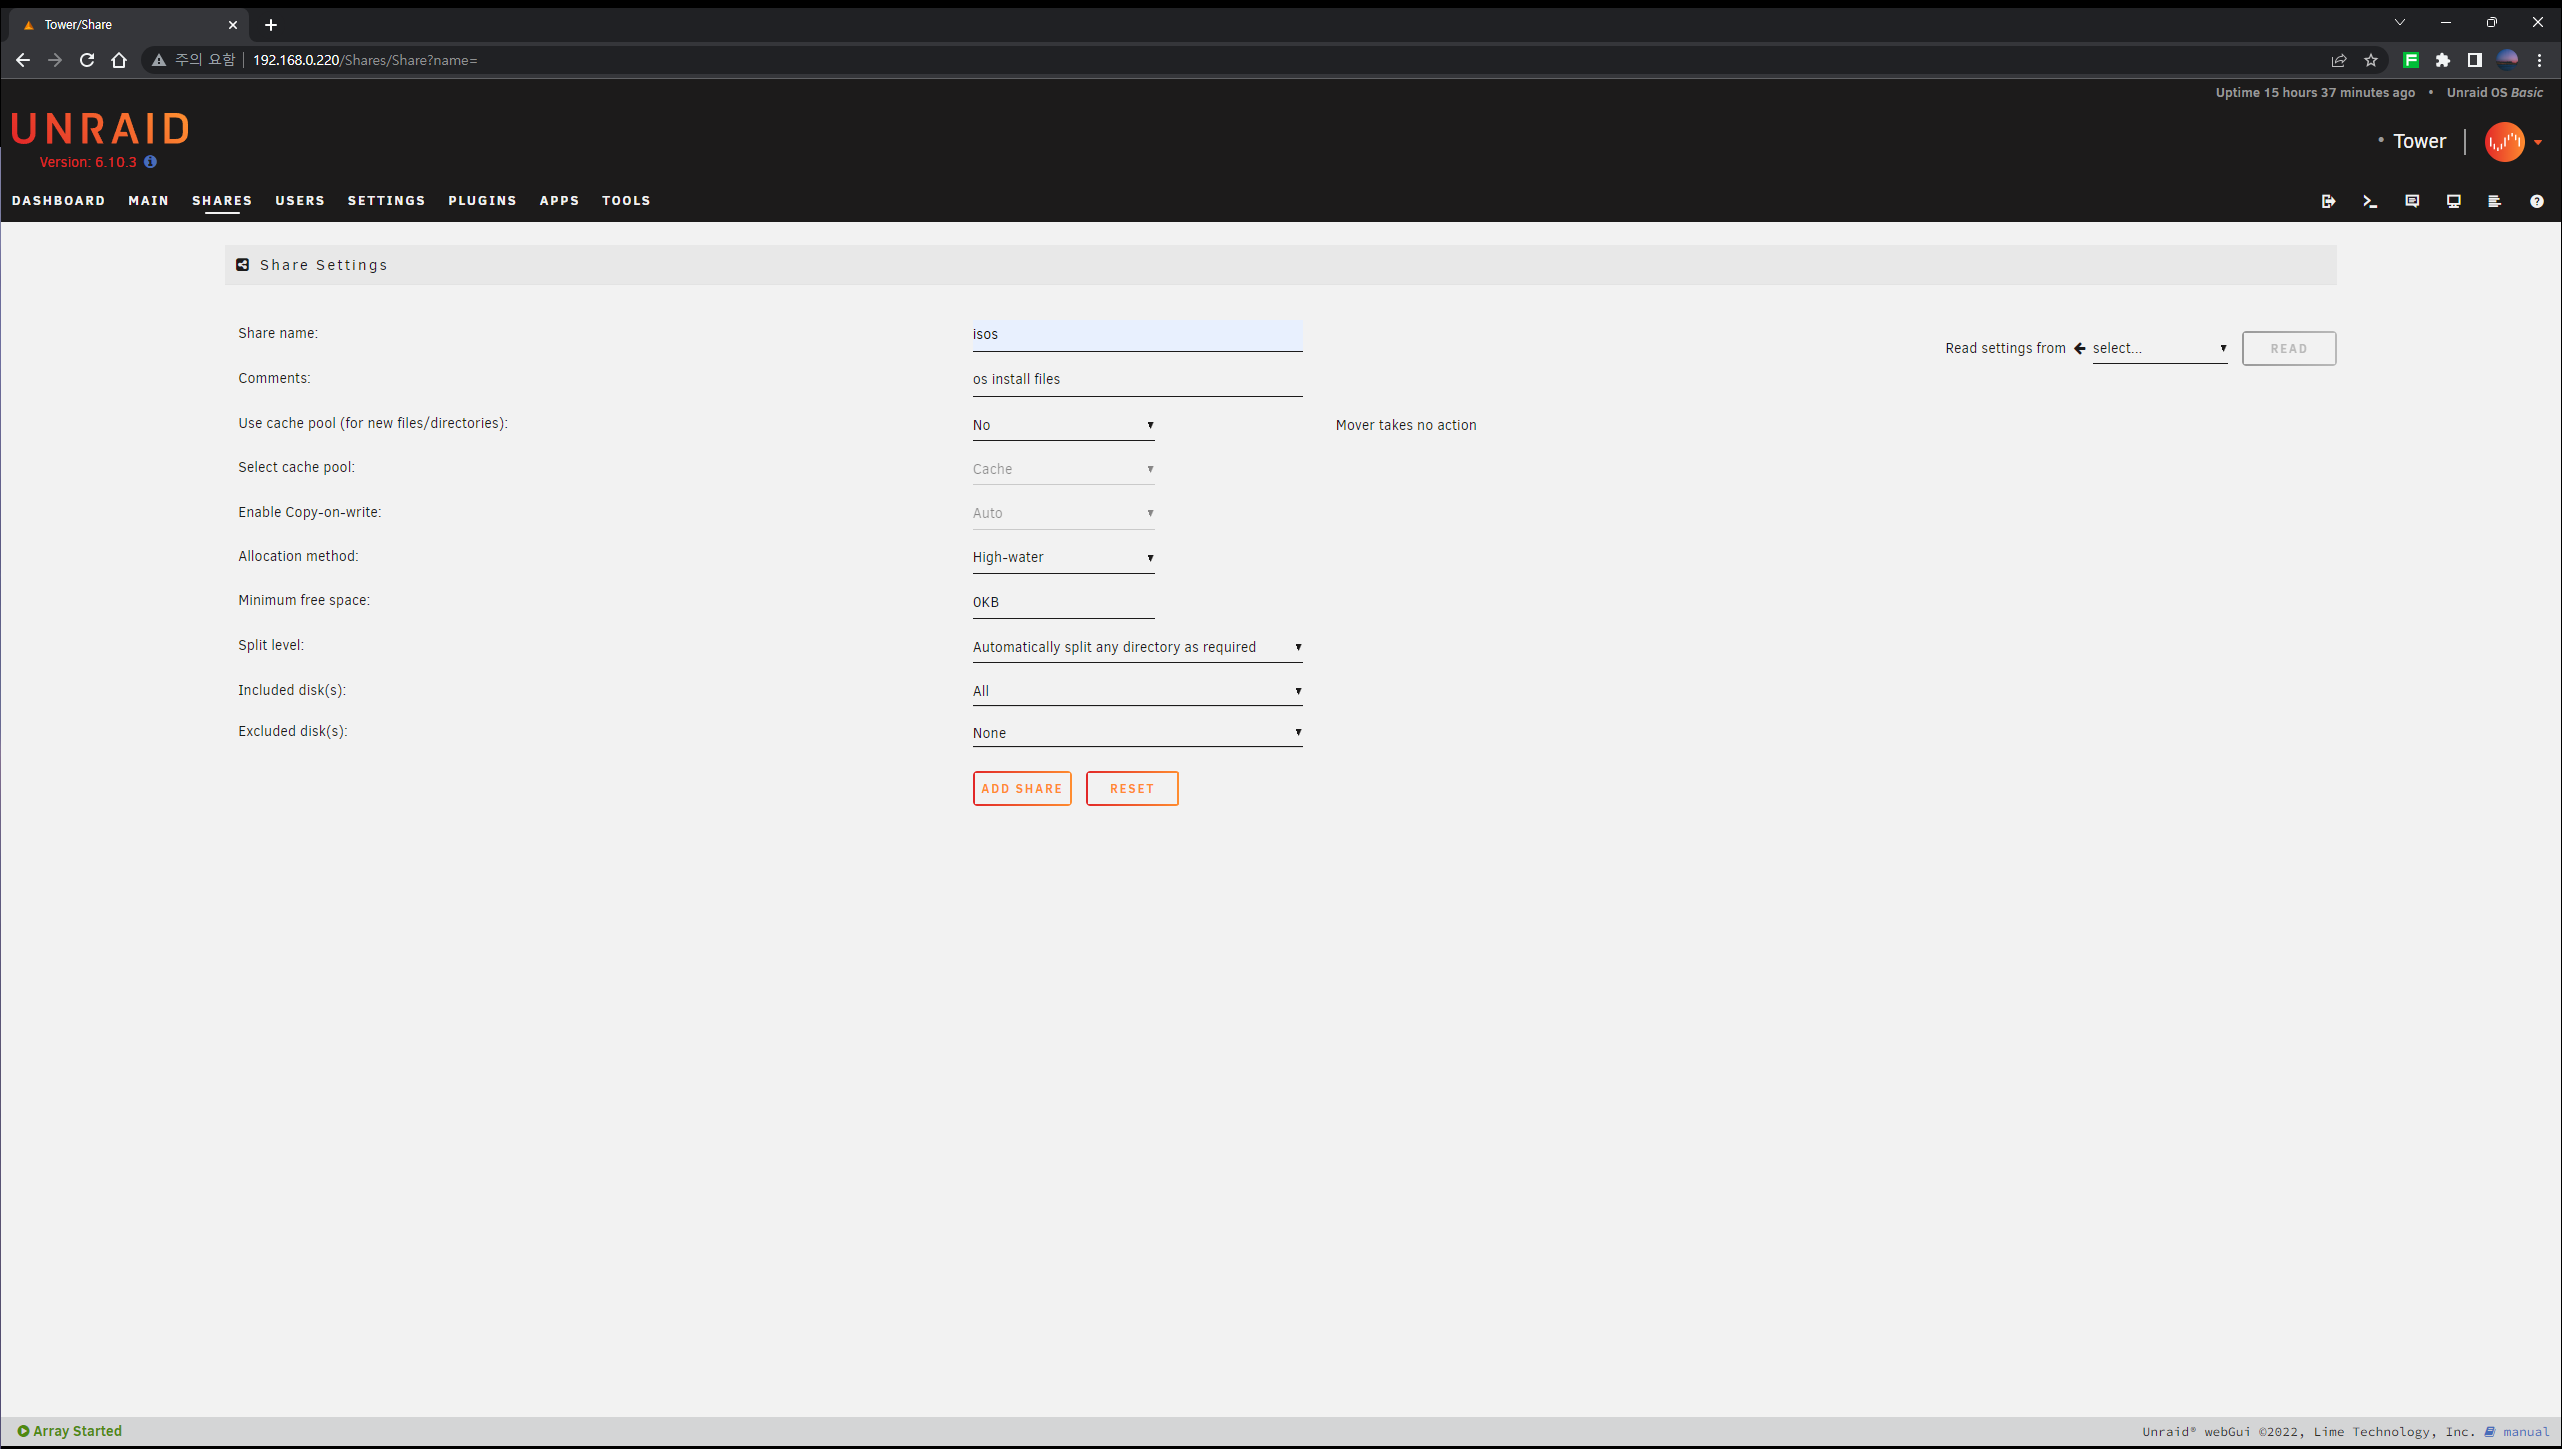Open the Plugins menu tab
The height and width of the screenshot is (1449, 2562).
tap(482, 201)
